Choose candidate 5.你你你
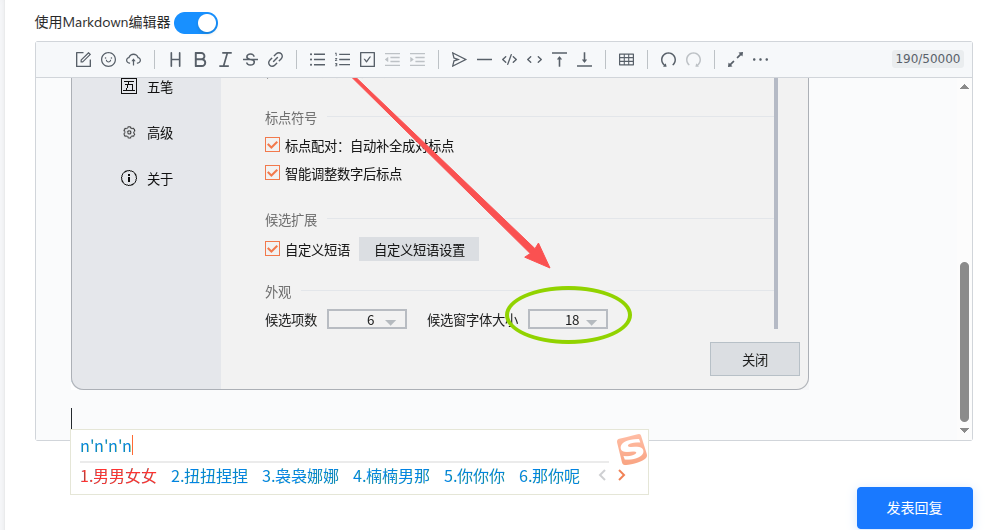 (x=474, y=476)
